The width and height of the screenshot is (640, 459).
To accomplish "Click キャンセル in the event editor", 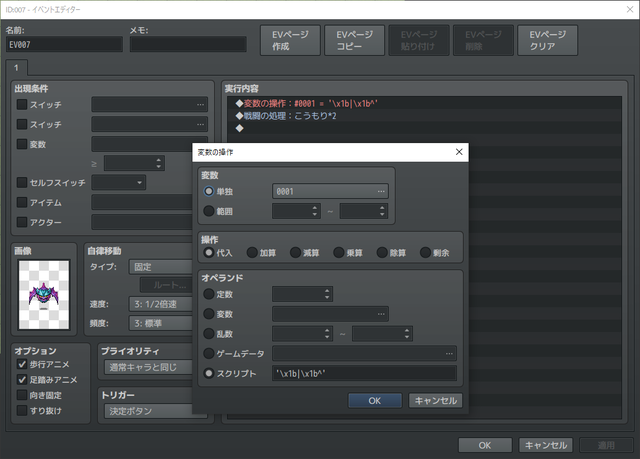I will 546,445.
